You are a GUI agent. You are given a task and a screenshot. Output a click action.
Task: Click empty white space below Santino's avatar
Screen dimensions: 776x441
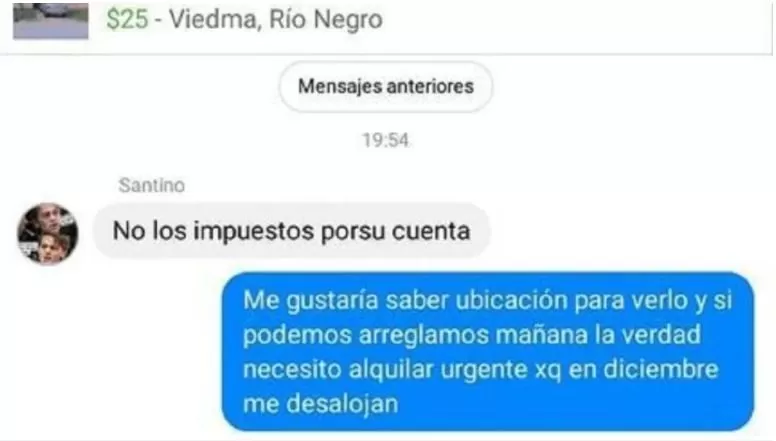click(x=99, y=346)
